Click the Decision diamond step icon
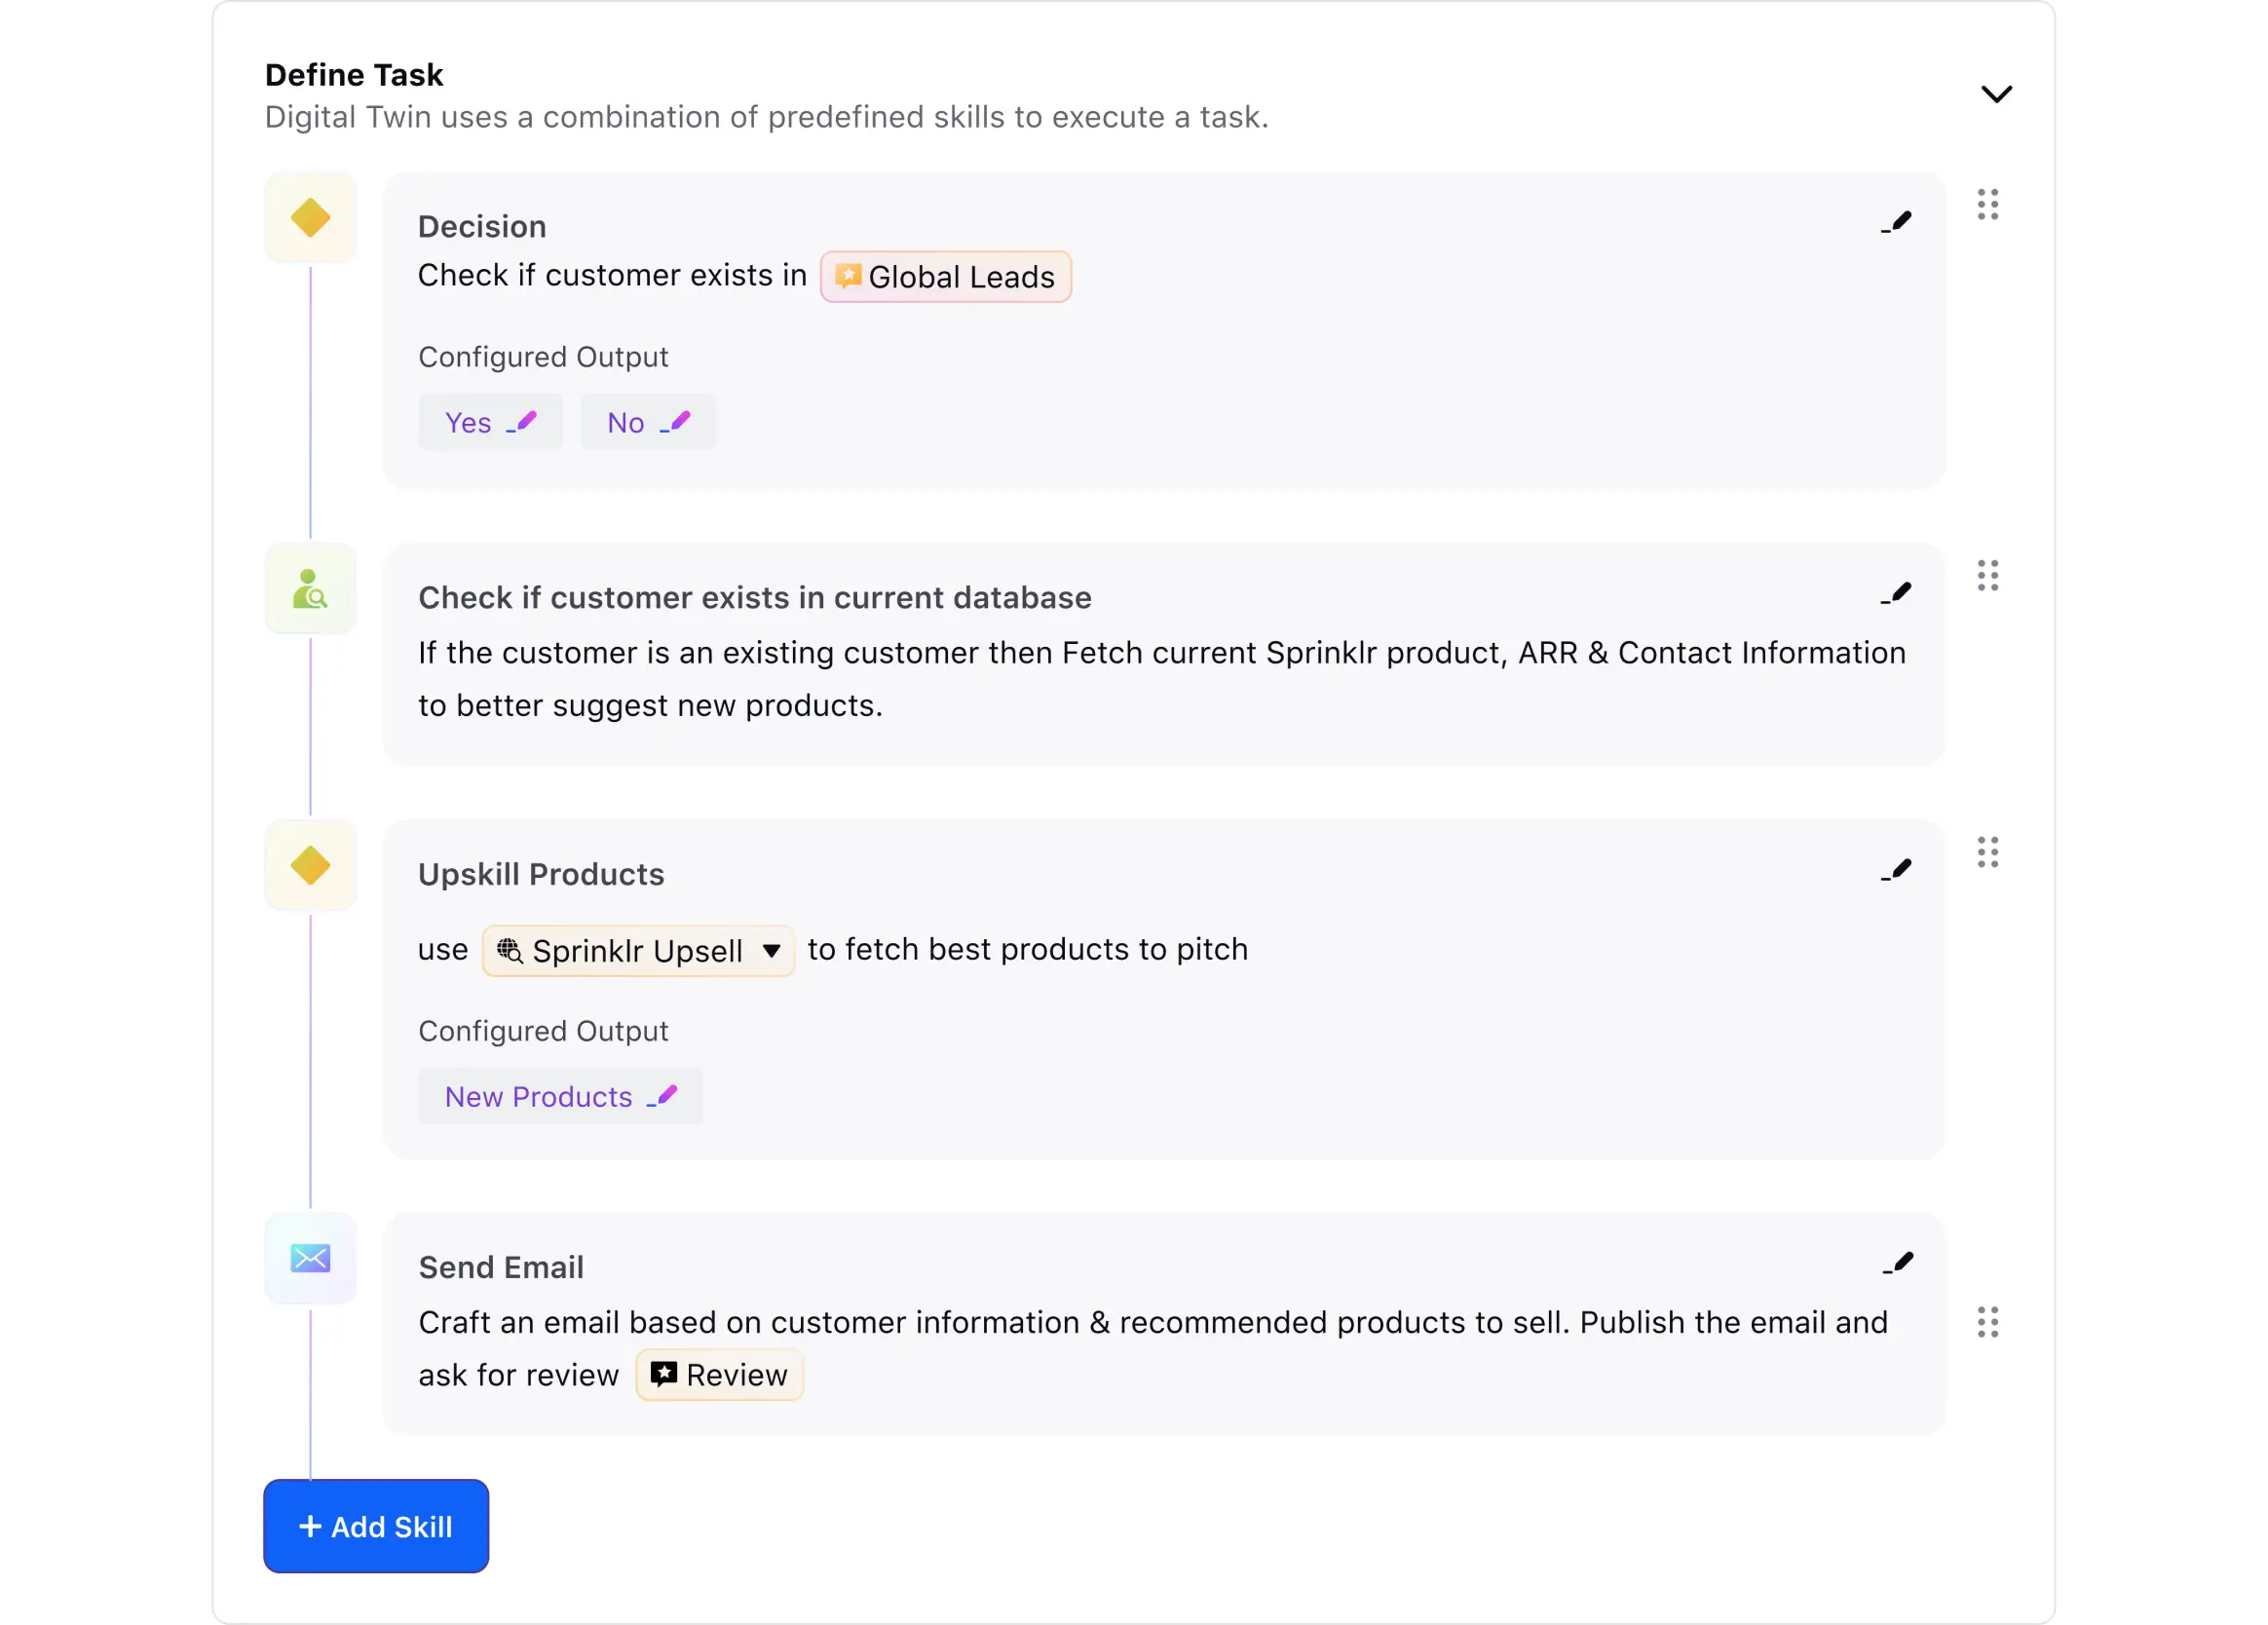The image size is (2268, 1625). tap(310, 218)
